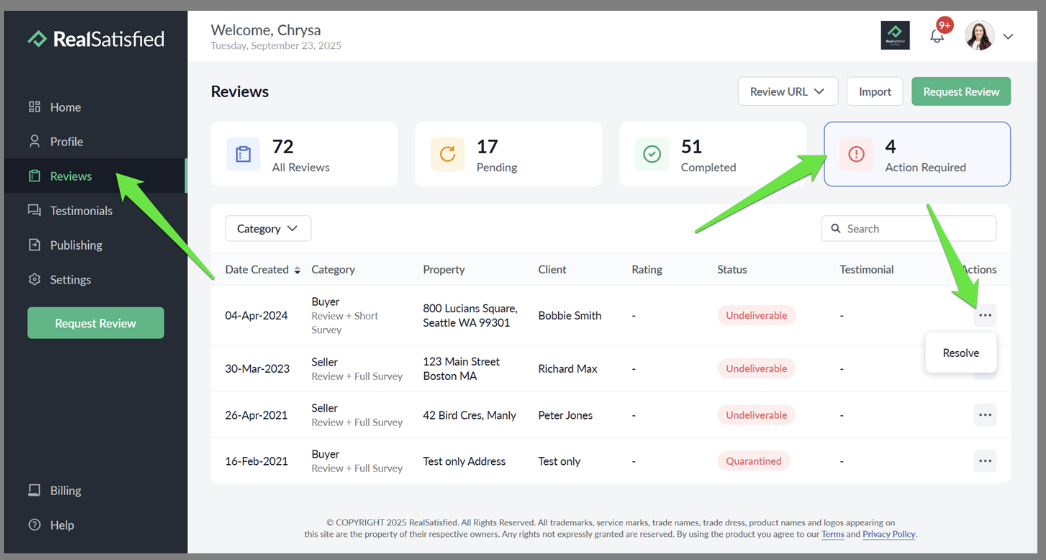1046x560 pixels.
Task: Click the 42 Bird Cres, Manly property
Action: [470, 415]
